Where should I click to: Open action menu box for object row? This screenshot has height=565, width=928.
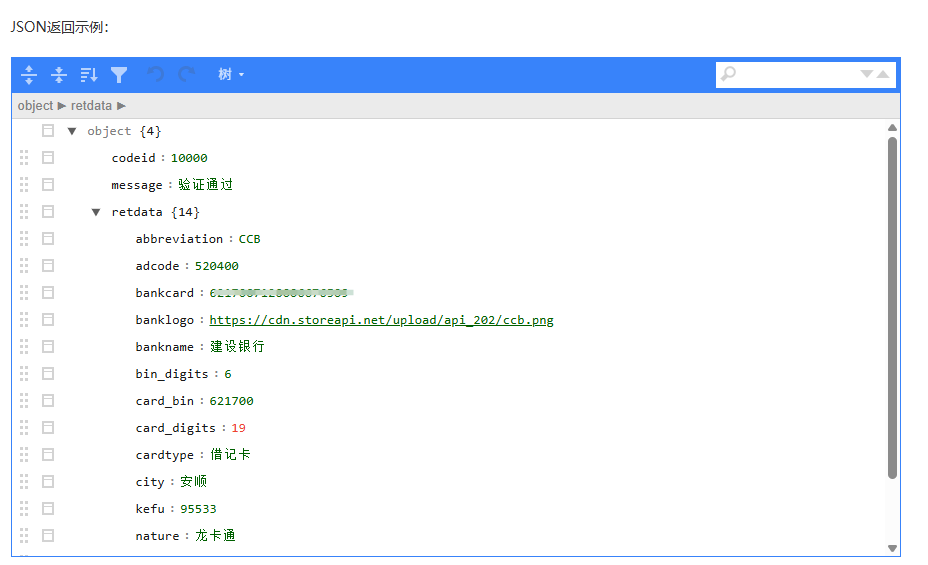tap(48, 131)
